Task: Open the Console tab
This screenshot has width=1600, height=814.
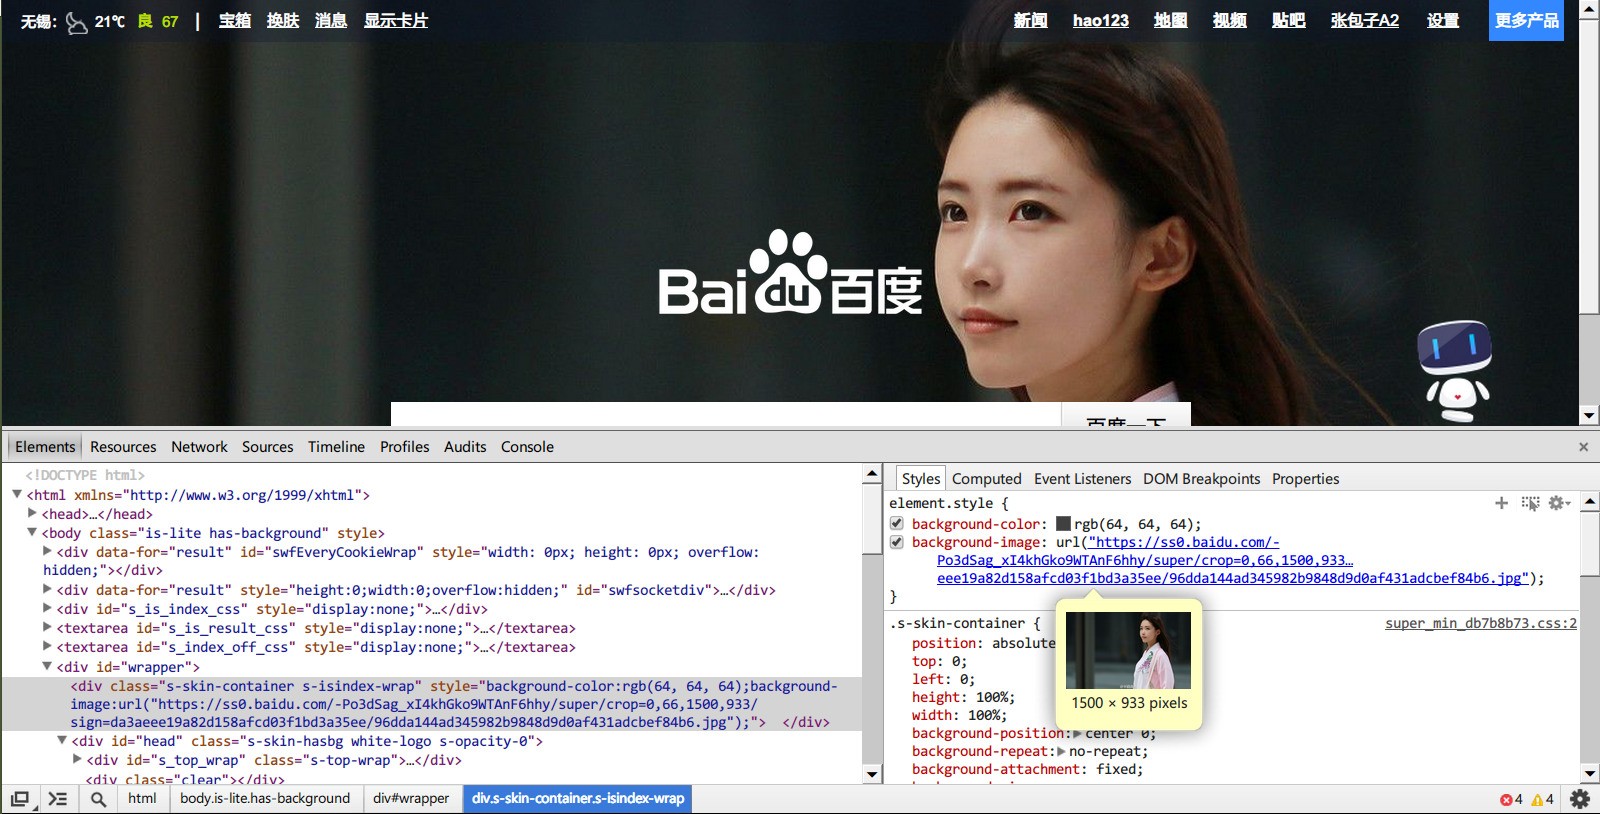Action: 527,447
